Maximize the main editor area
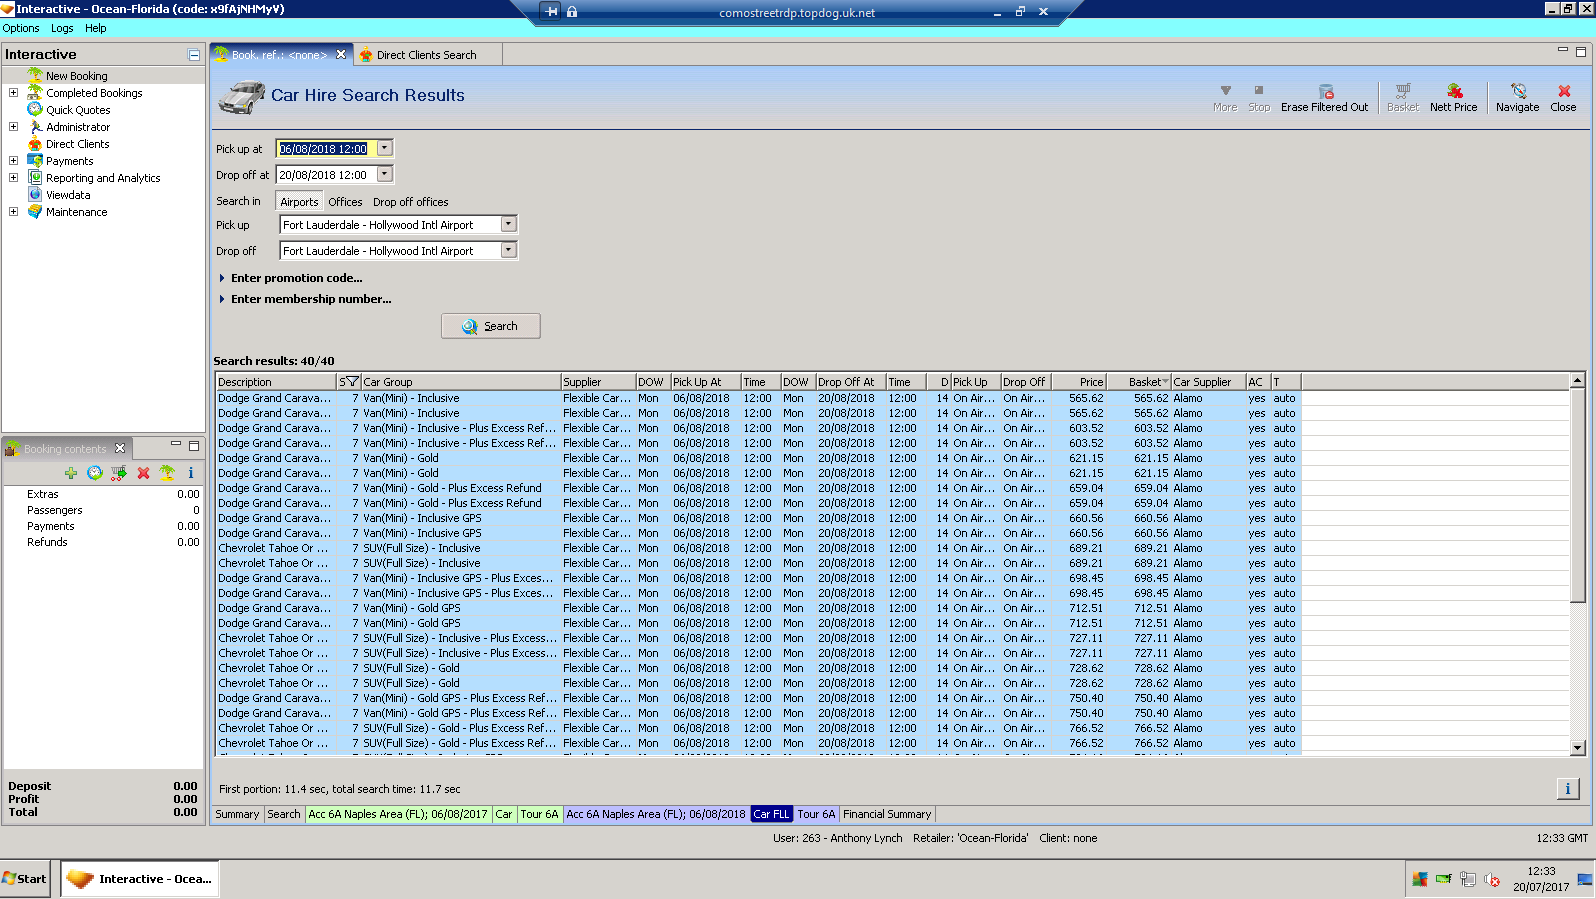1596x899 pixels. point(1581,51)
